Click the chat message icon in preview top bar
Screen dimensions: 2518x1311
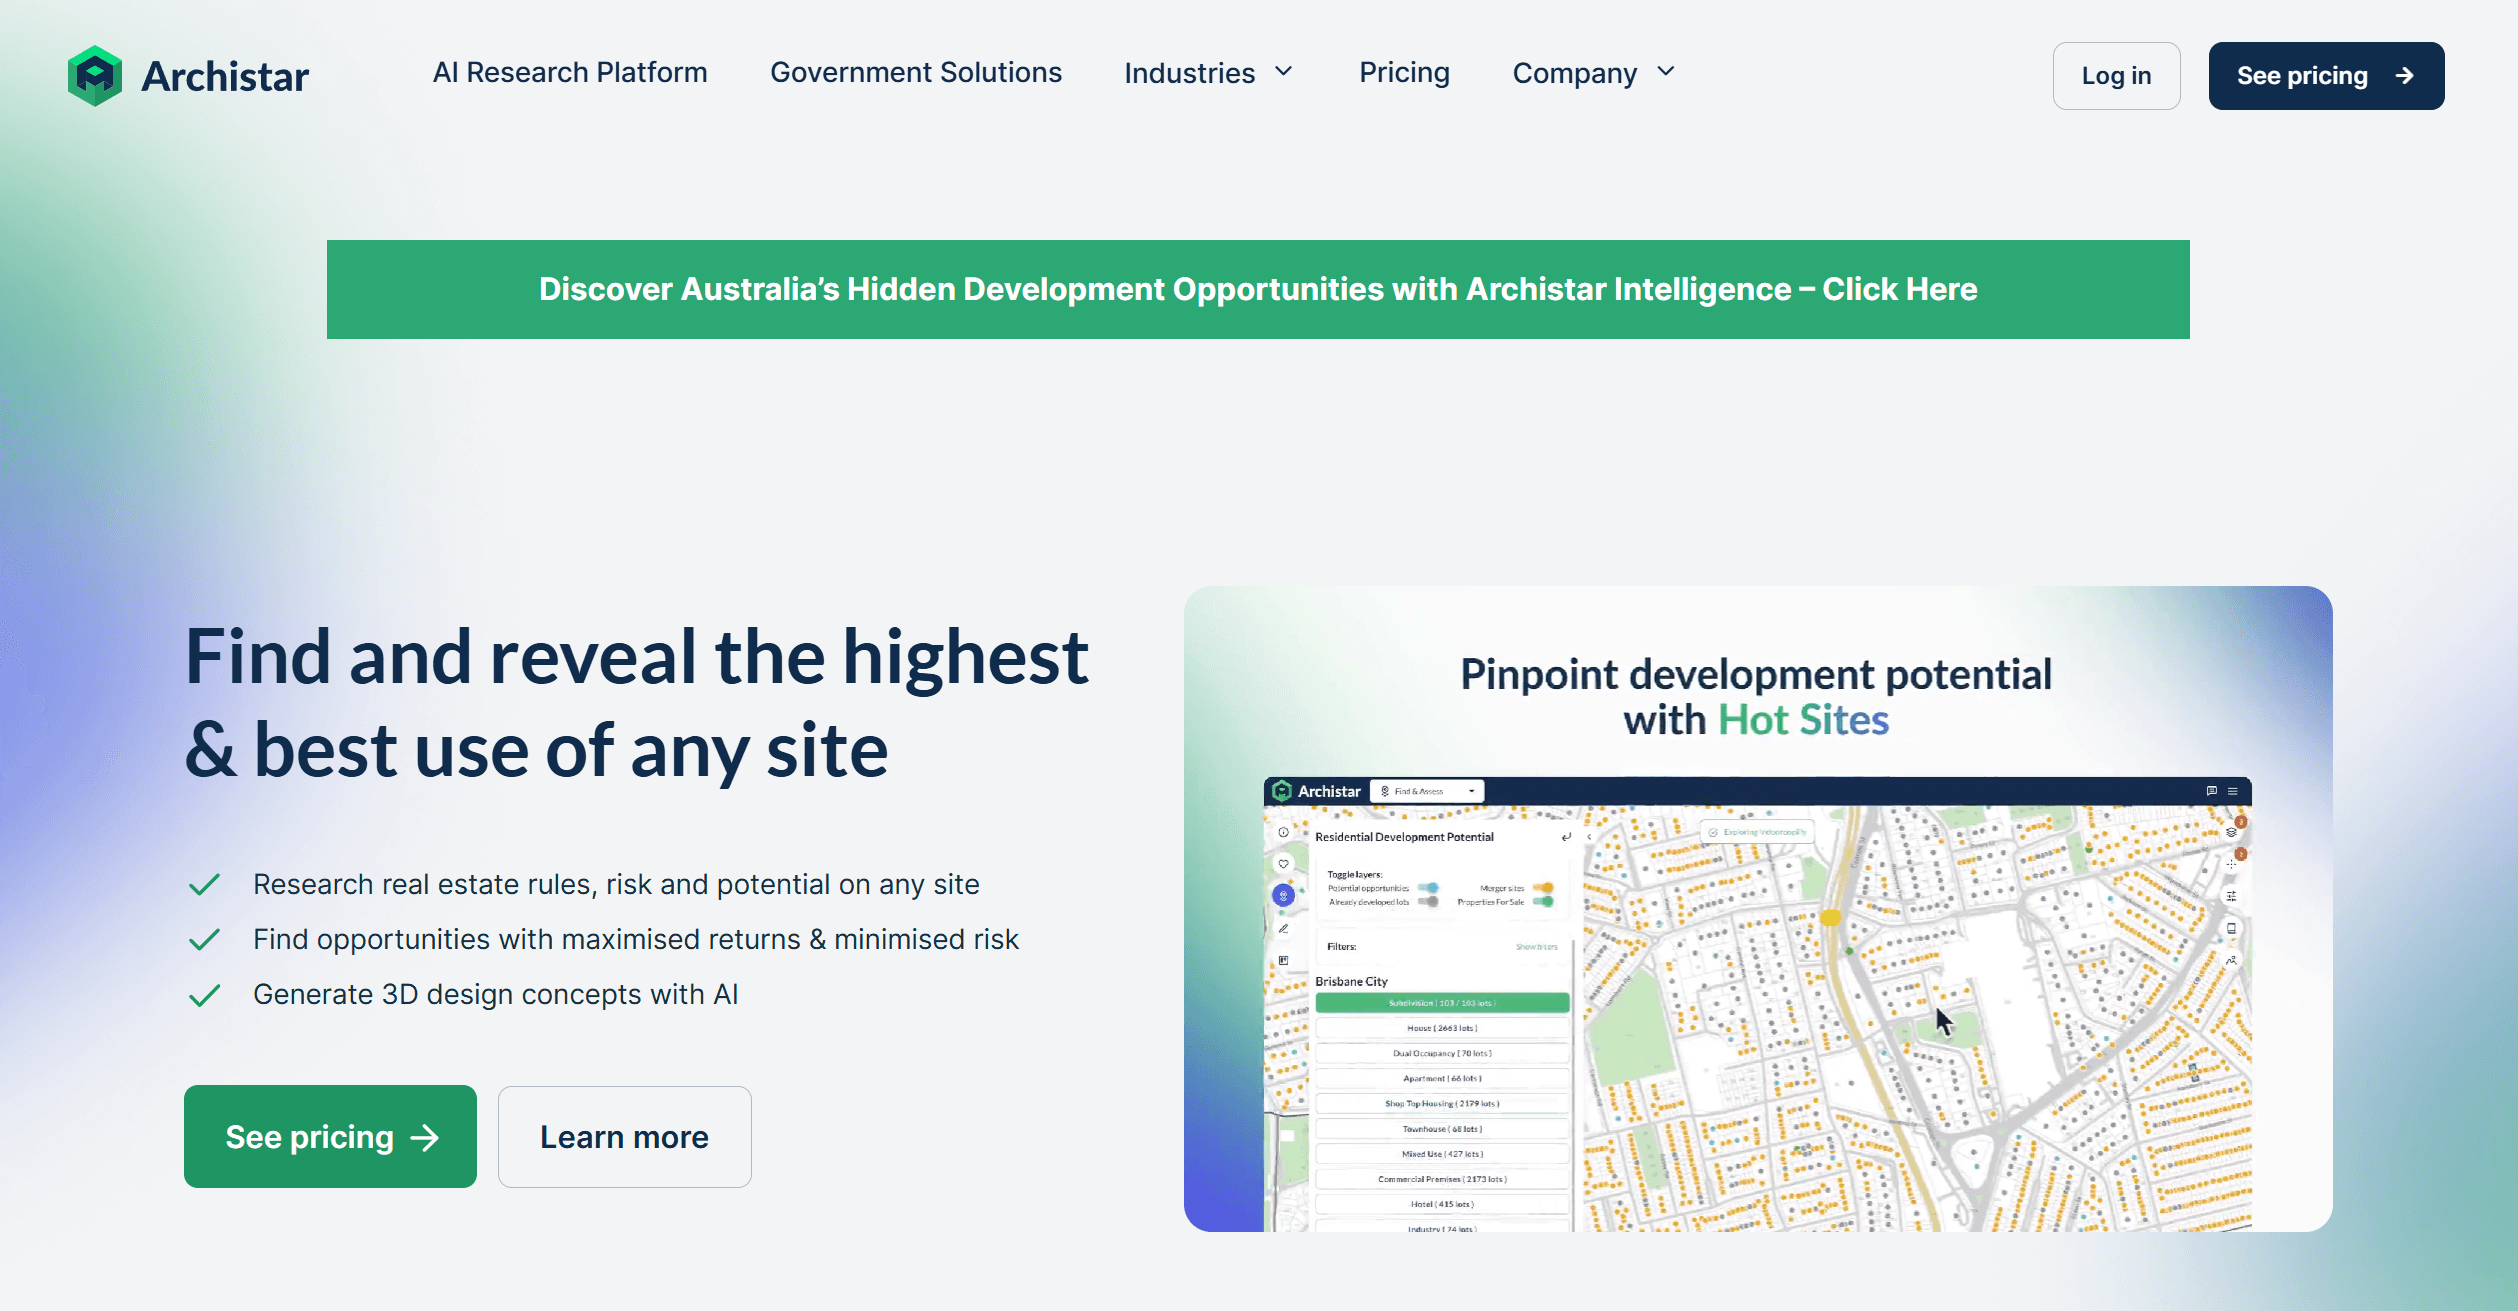click(2212, 791)
